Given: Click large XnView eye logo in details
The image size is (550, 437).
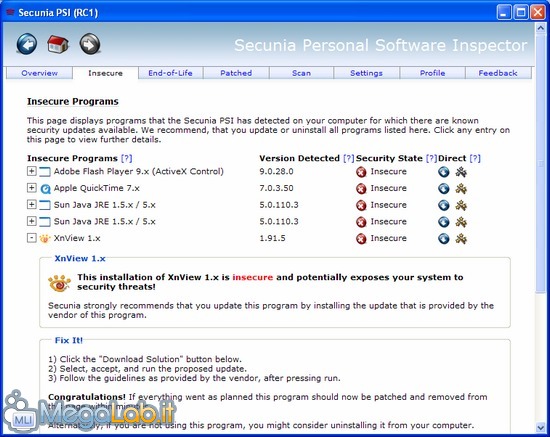Looking at the screenshot, I should tap(60, 283).
